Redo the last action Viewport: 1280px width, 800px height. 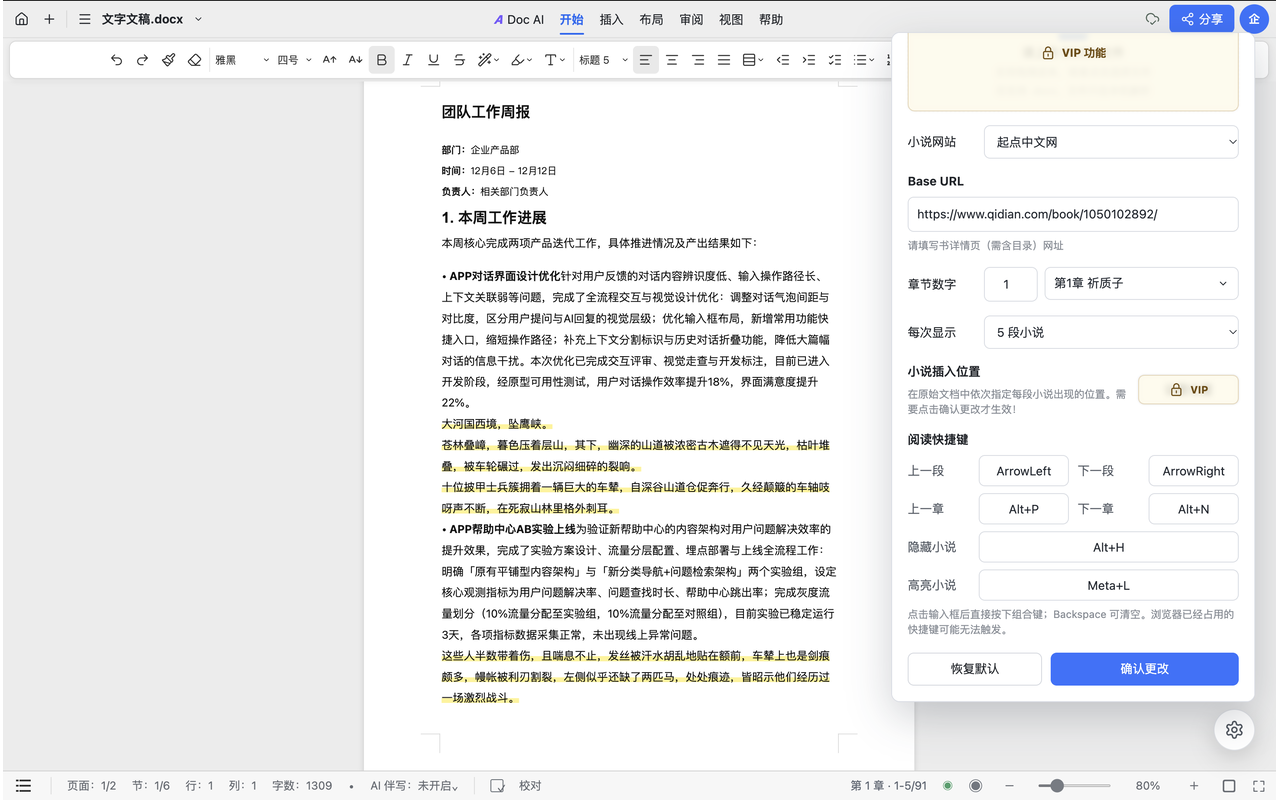142,60
